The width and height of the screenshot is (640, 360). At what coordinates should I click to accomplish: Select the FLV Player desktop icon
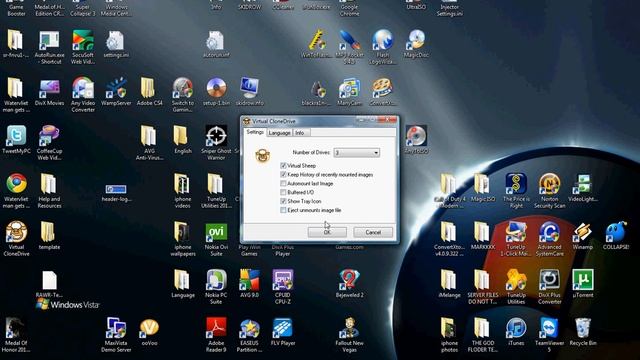tap(282, 332)
